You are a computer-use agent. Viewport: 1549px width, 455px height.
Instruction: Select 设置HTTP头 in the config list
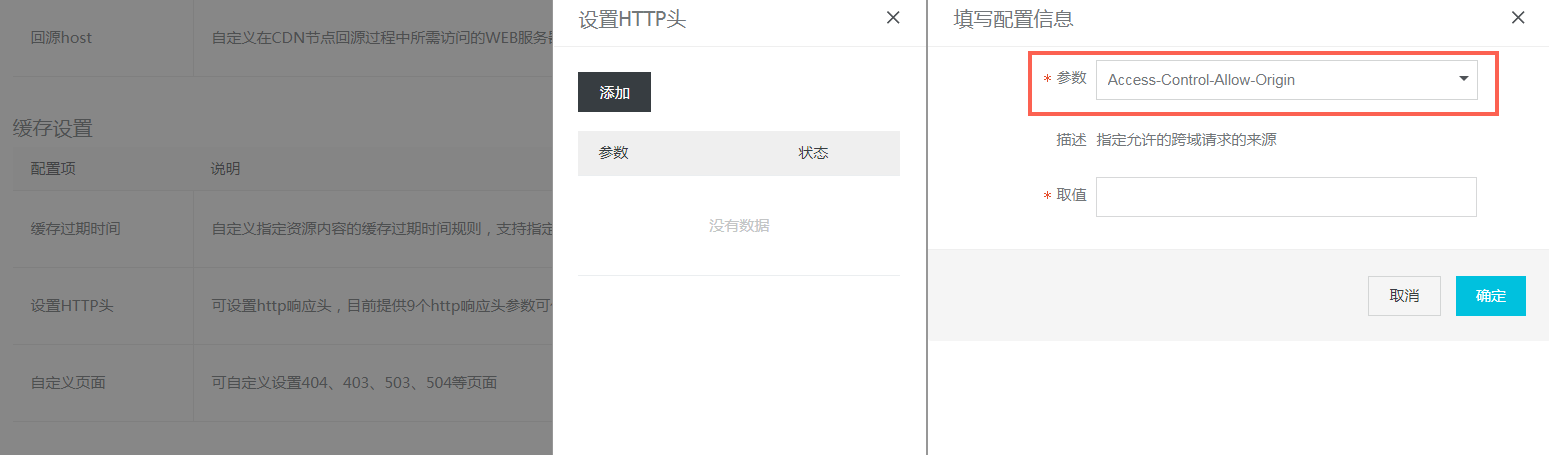point(72,305)
